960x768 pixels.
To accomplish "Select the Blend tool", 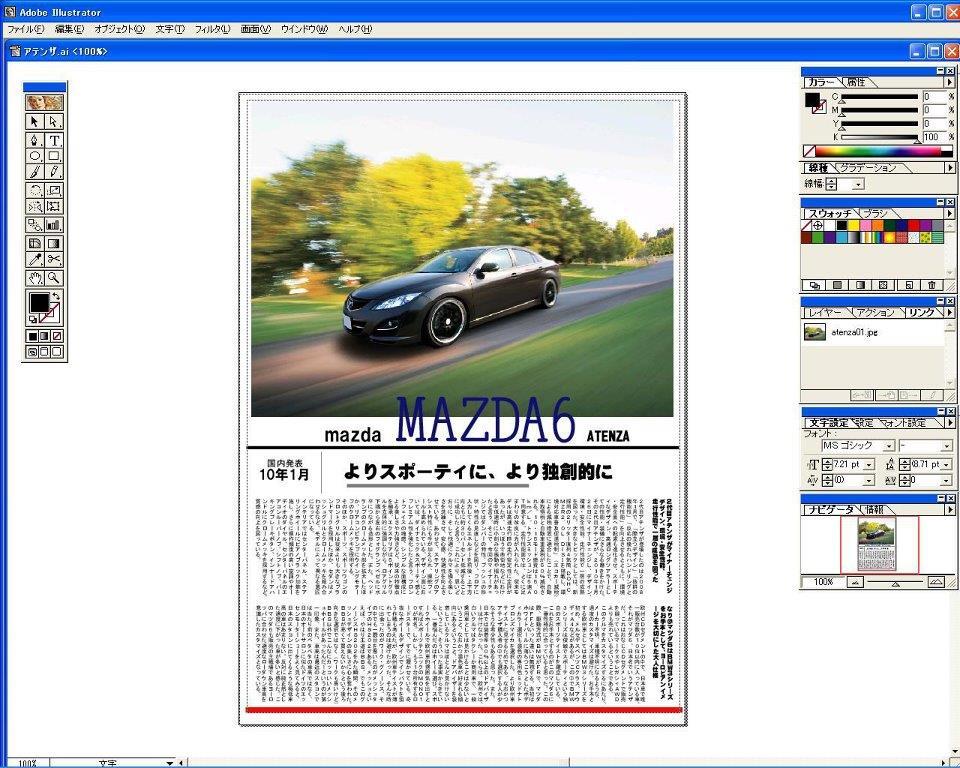I will tap(35, 225).
